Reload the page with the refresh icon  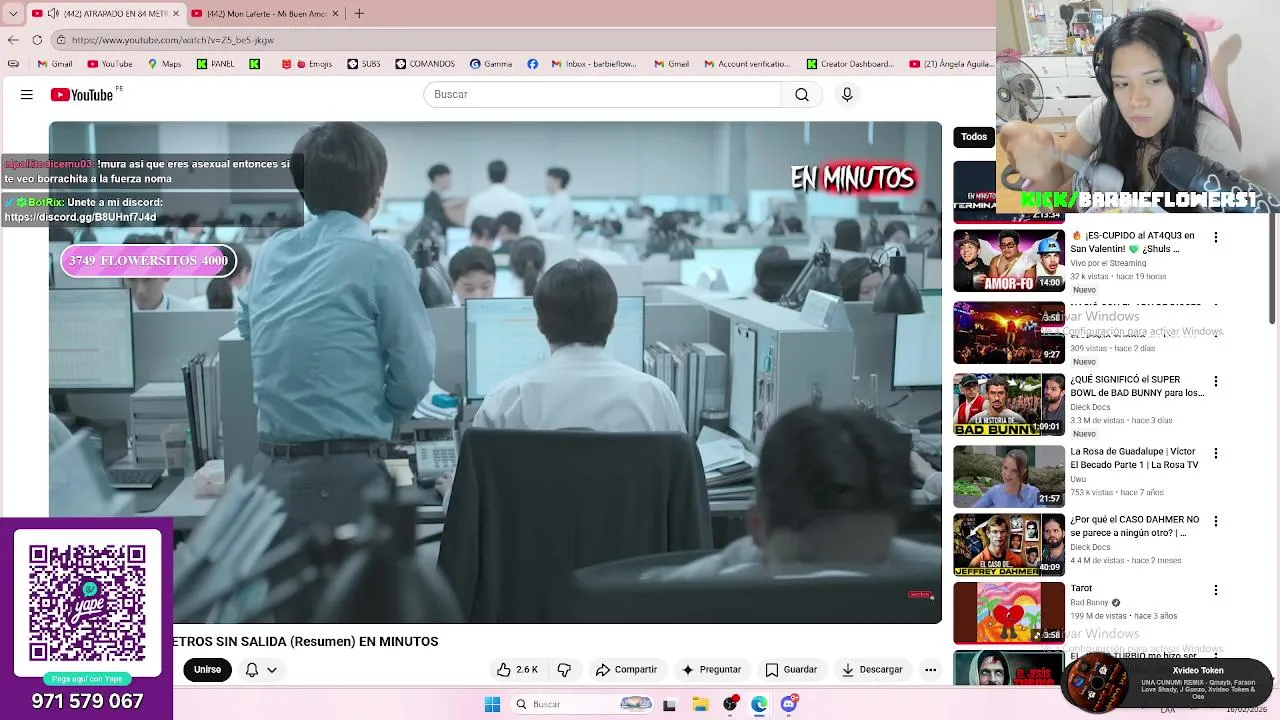[x=37, y=40]
